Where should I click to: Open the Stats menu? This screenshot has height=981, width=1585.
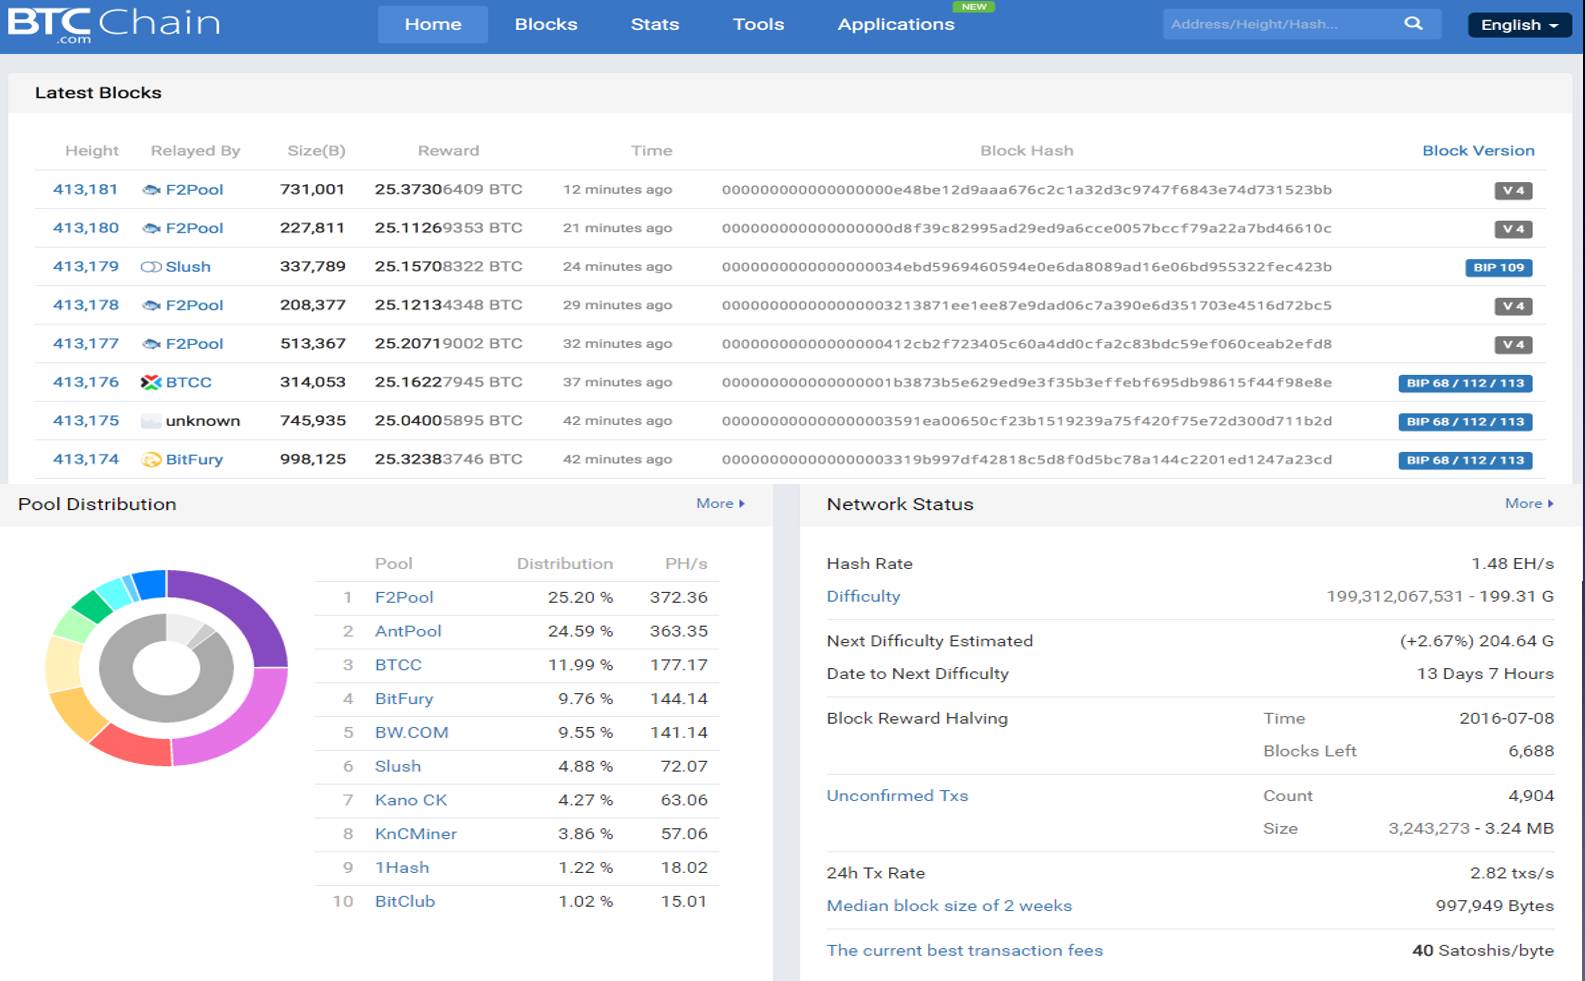tap(655, 24)
